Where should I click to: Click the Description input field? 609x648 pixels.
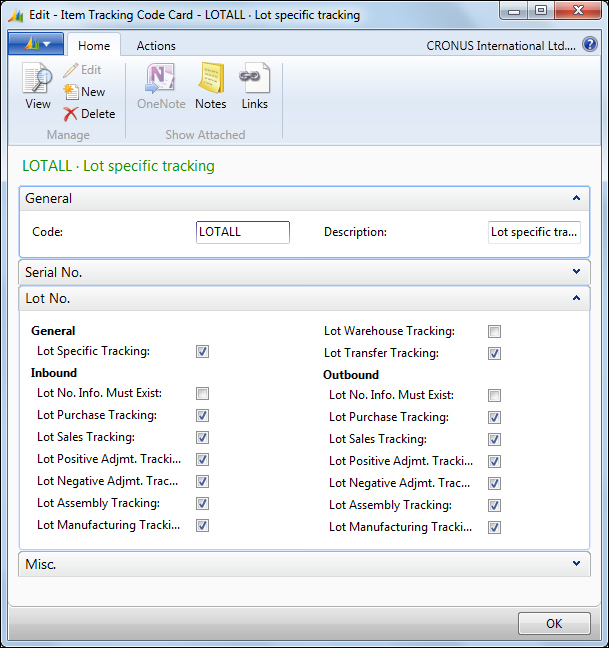point(534,232)
